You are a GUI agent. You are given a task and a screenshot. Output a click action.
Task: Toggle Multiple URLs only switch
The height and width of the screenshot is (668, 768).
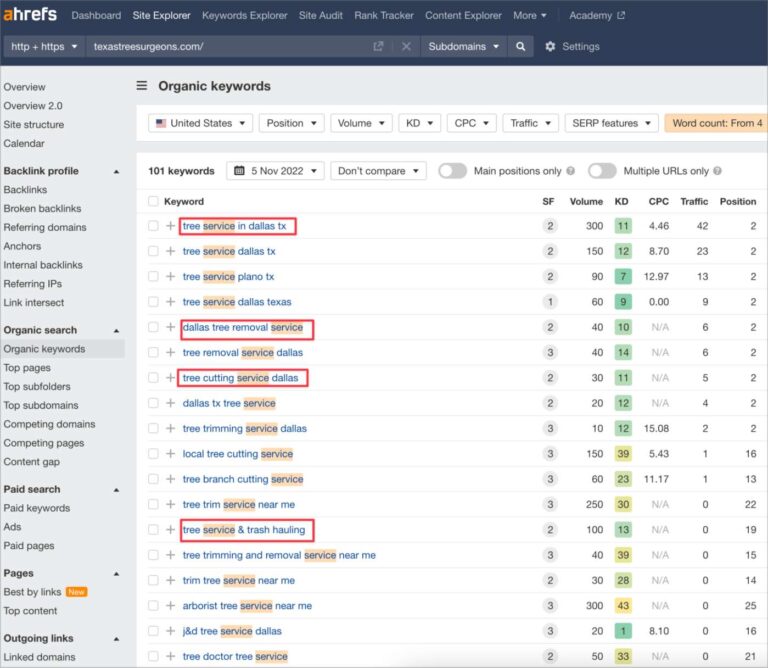[602, 171]
